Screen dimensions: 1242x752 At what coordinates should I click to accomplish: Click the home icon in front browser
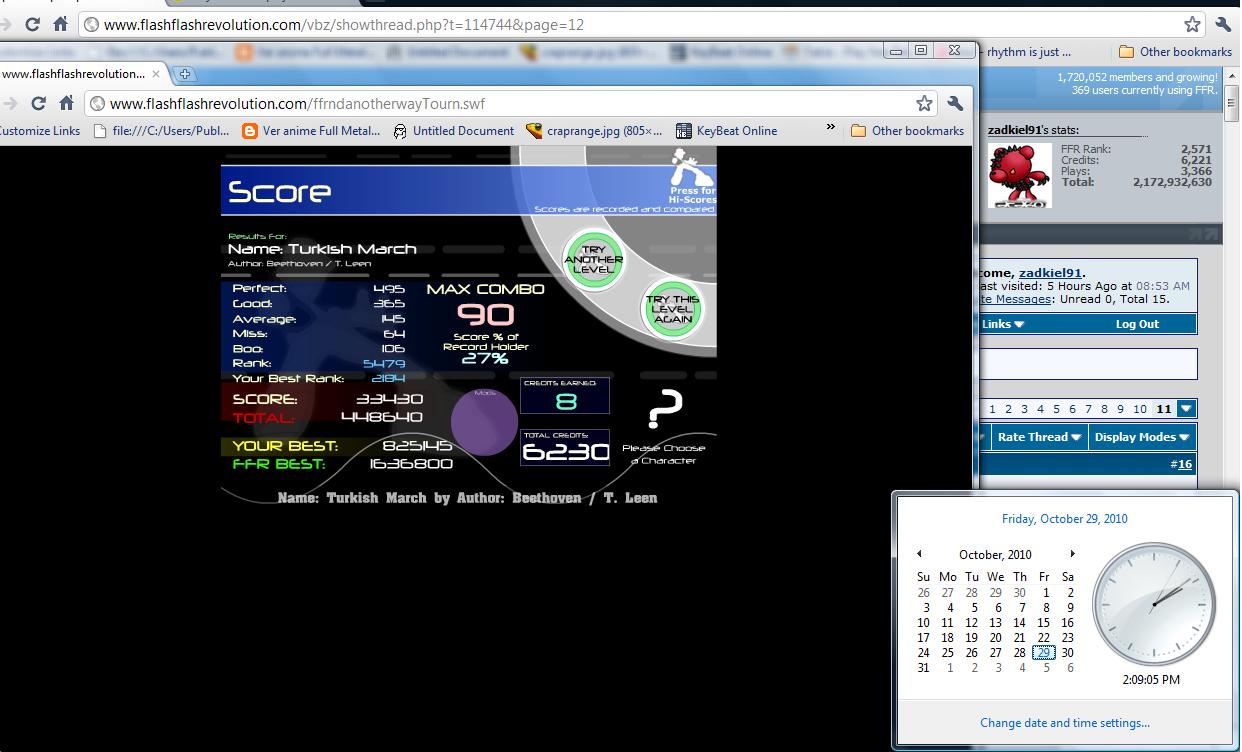point(66,103)
